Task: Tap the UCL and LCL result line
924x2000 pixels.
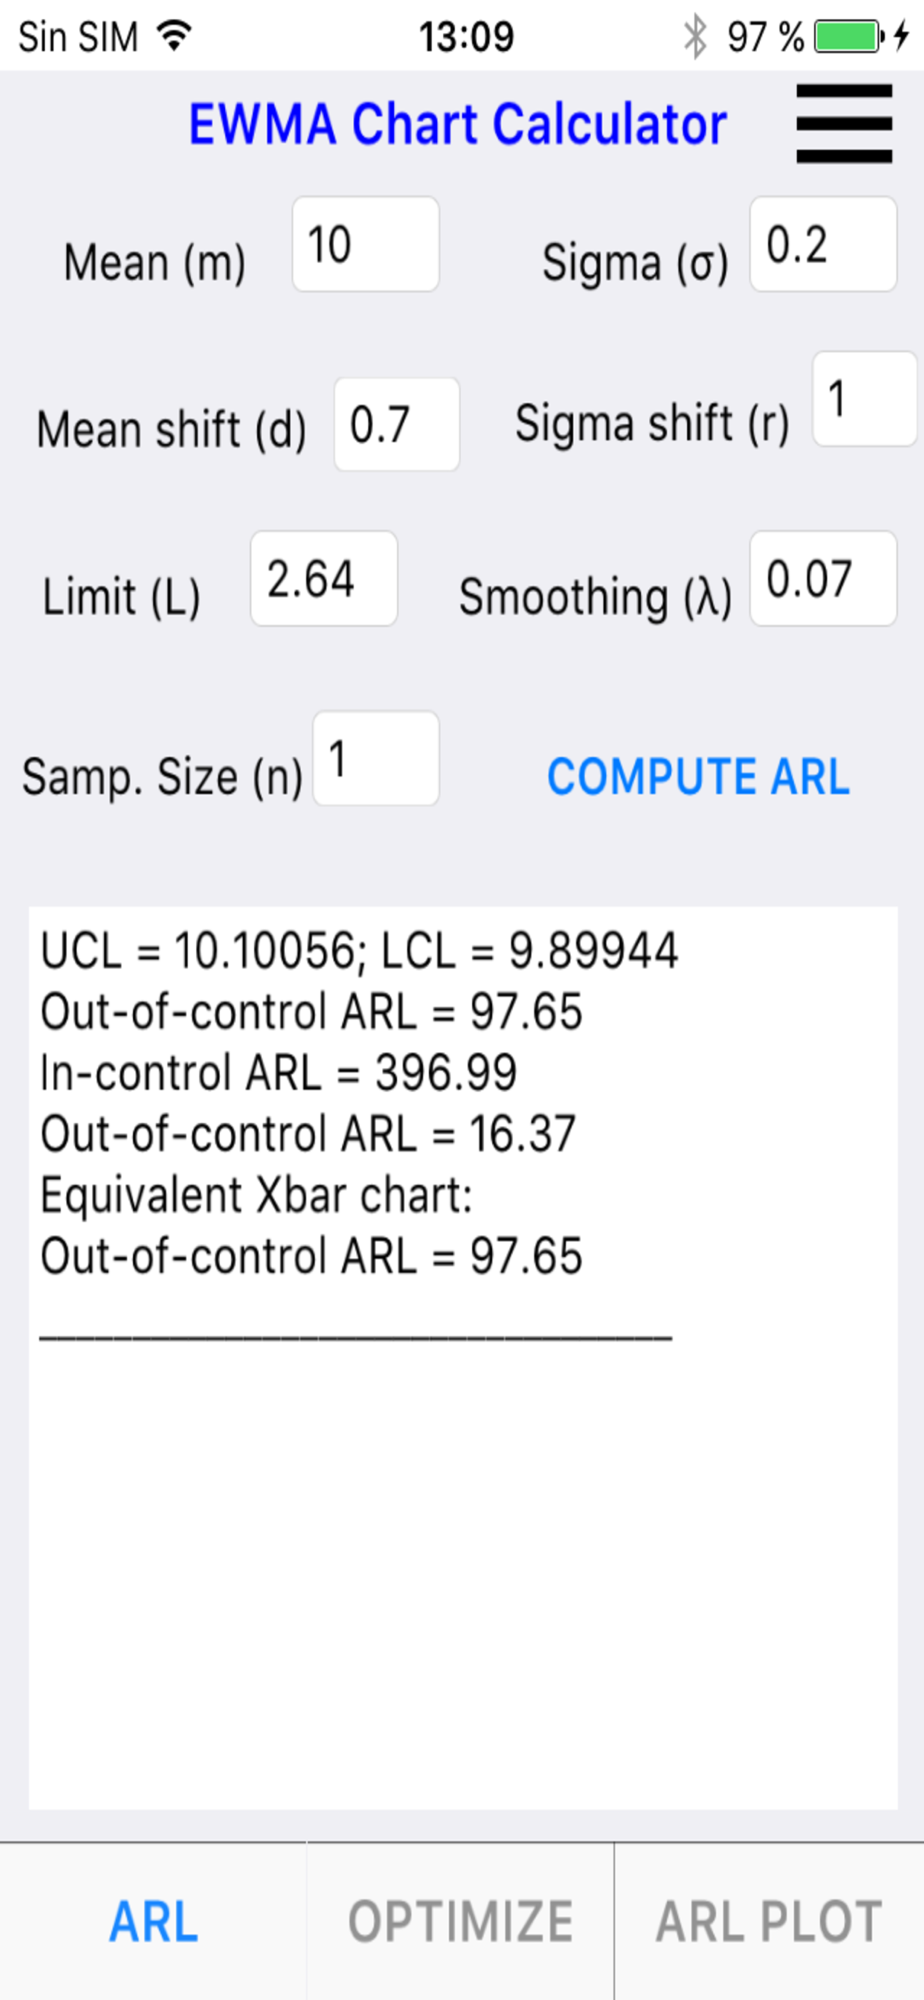Action: point(359,950)
